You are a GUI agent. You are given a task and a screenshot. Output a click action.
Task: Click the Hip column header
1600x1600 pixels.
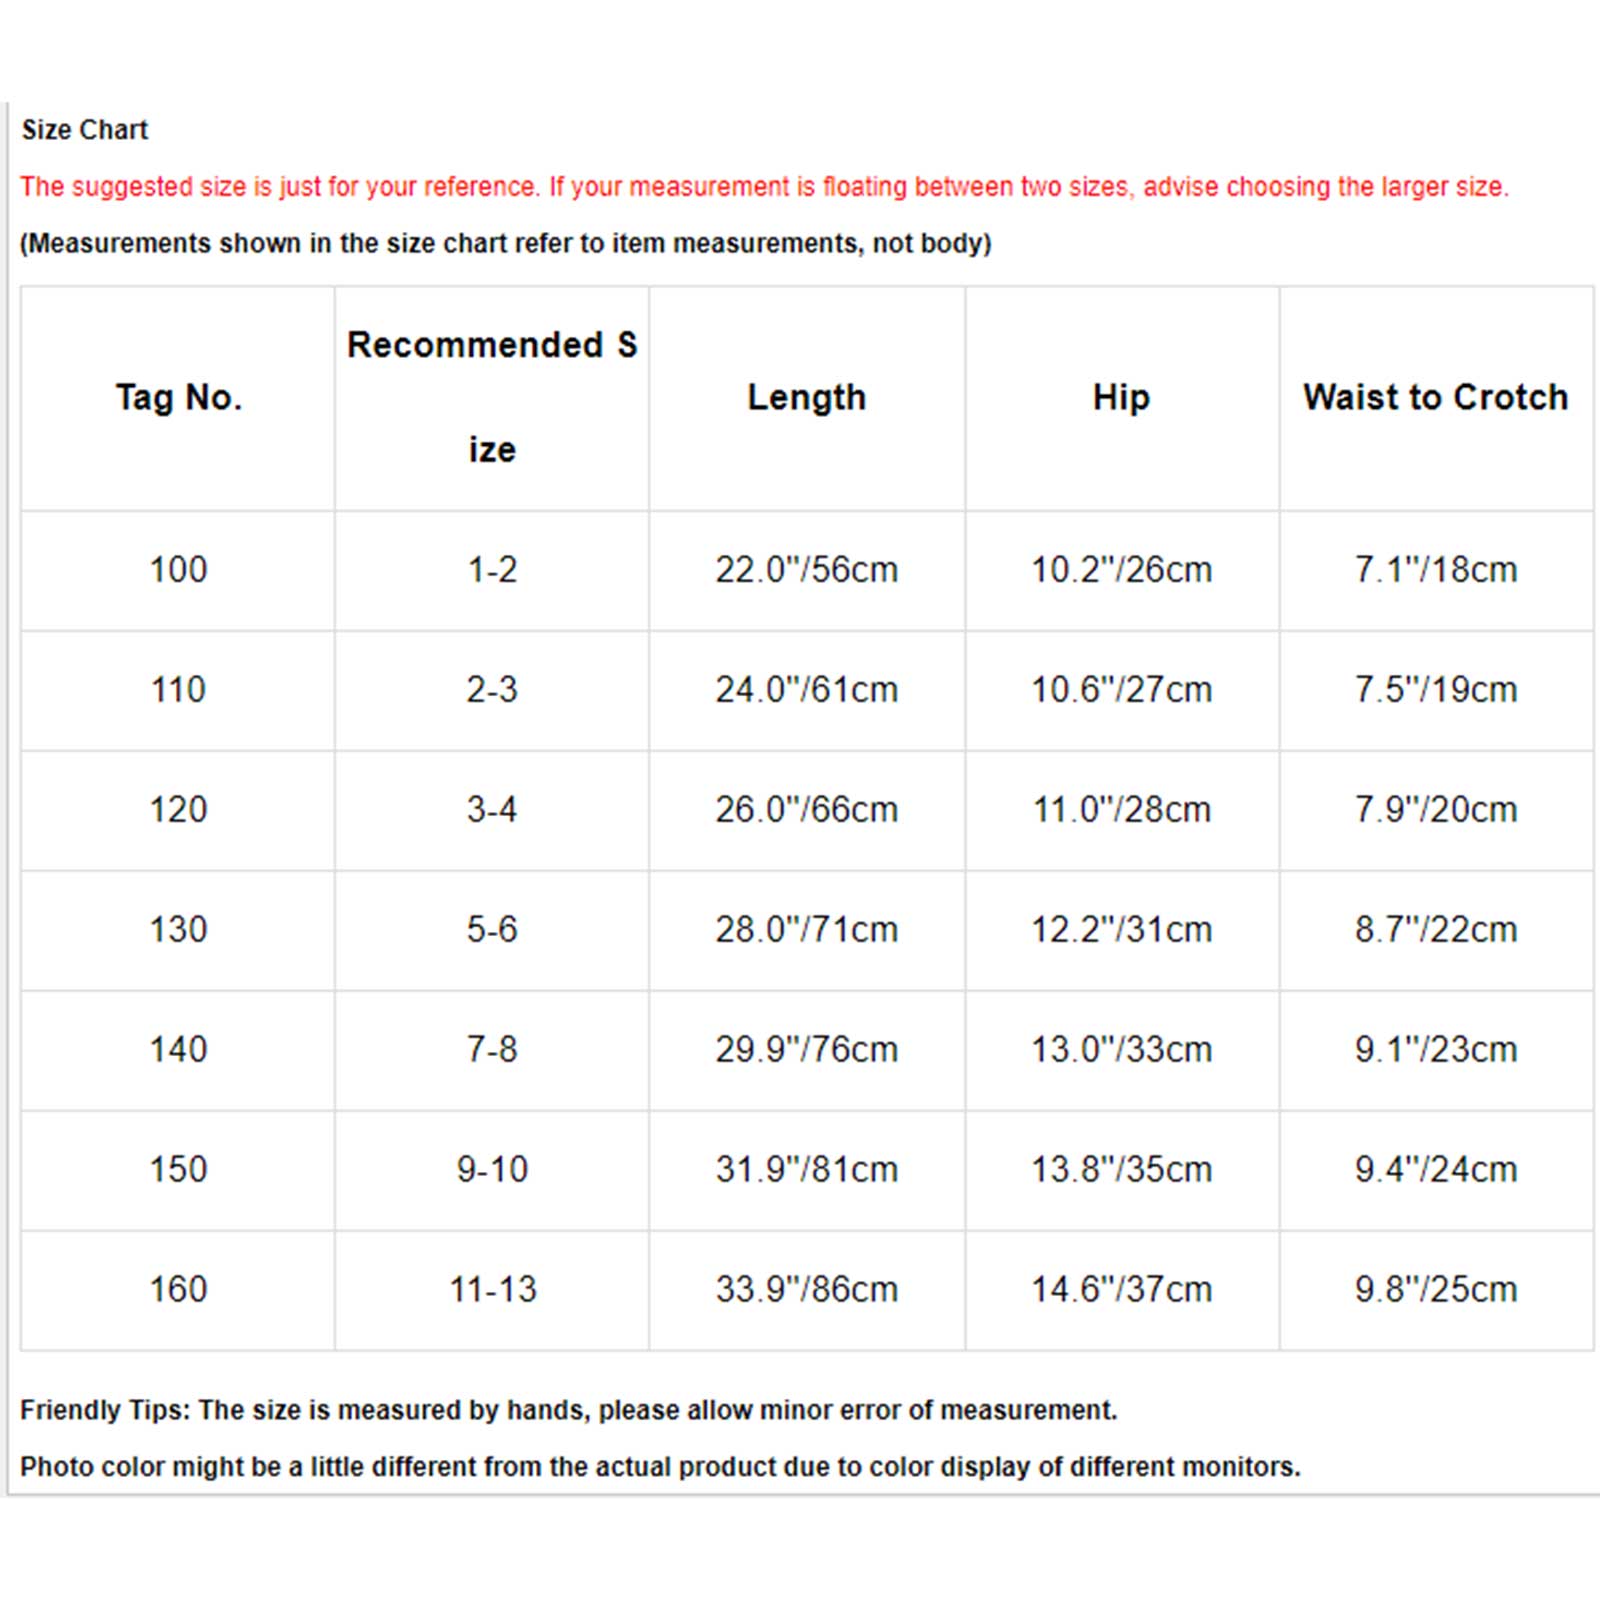click(1122, 398)
